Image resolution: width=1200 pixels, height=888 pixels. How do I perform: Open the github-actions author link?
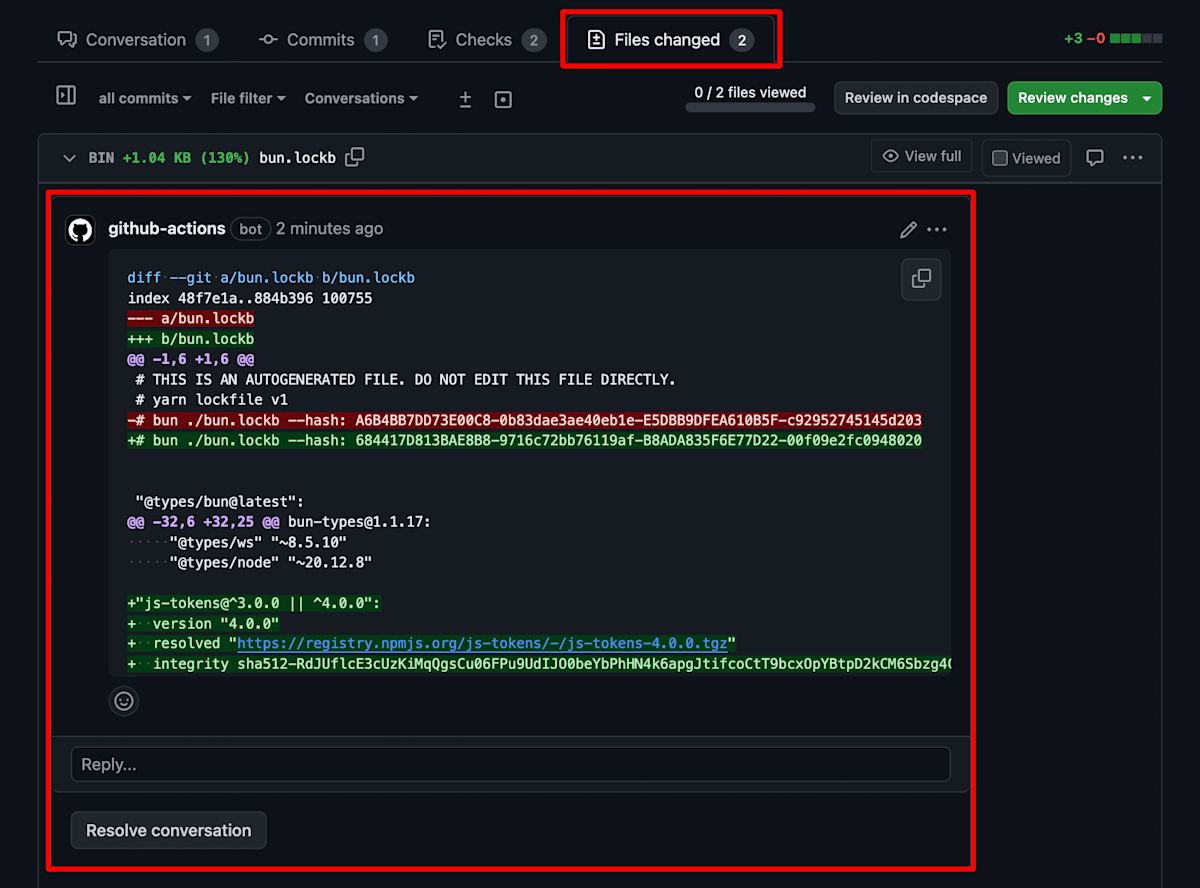coord(166,229)
